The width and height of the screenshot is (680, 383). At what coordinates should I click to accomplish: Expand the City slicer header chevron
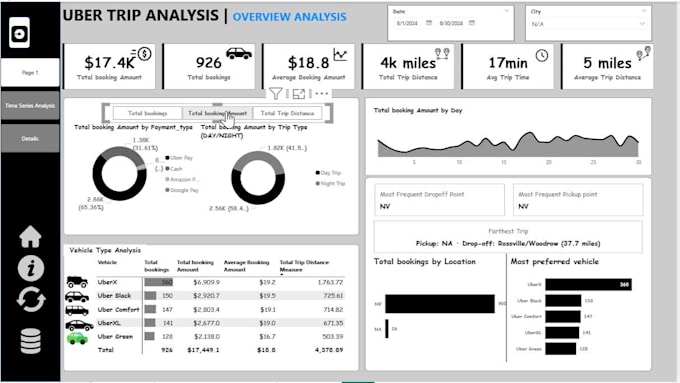[644, 11]
